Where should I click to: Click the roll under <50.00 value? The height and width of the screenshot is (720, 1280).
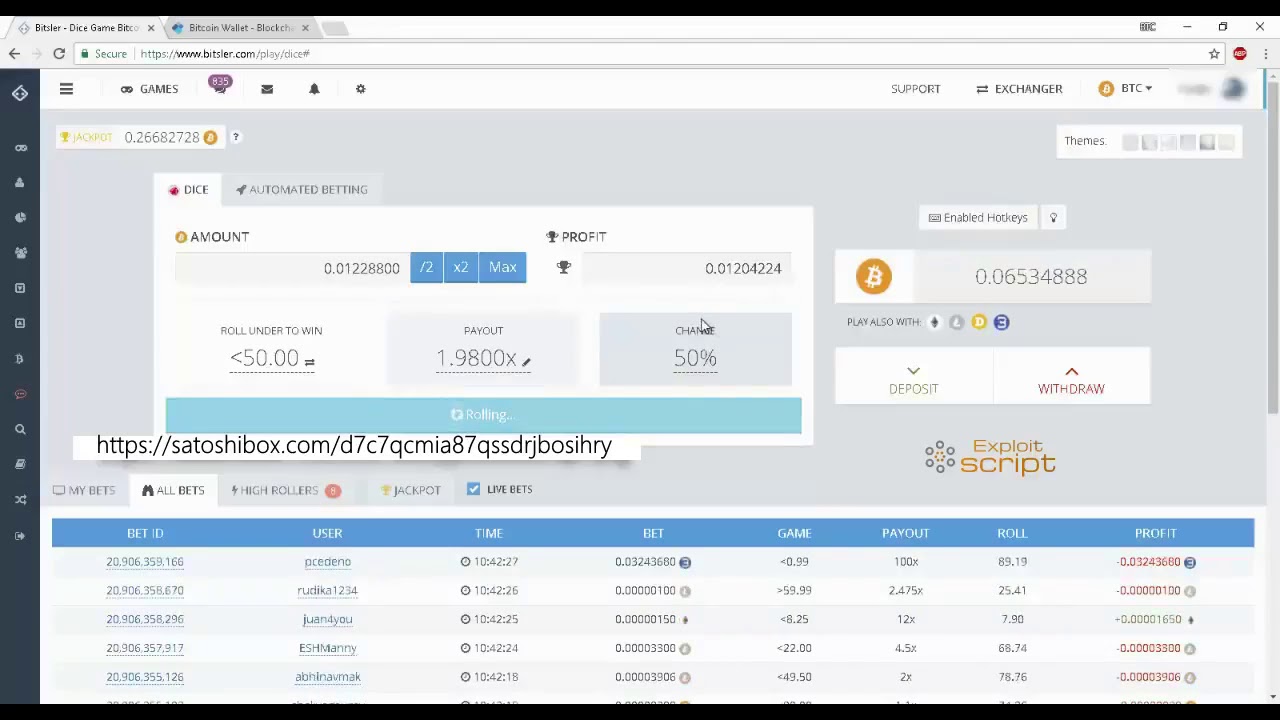264,358
